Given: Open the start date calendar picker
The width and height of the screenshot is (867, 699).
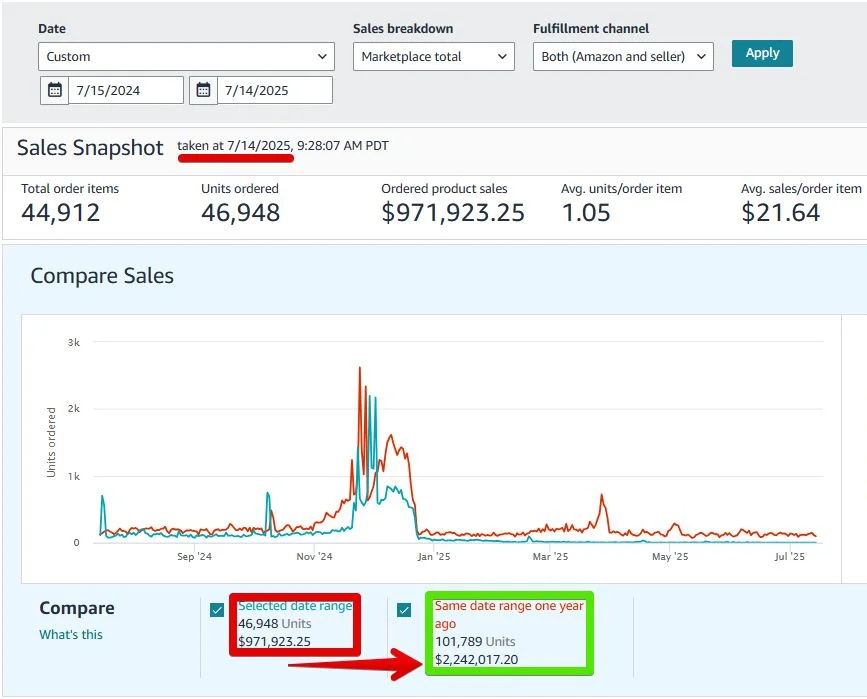Looking at the screenshot, I should (54, 89).
